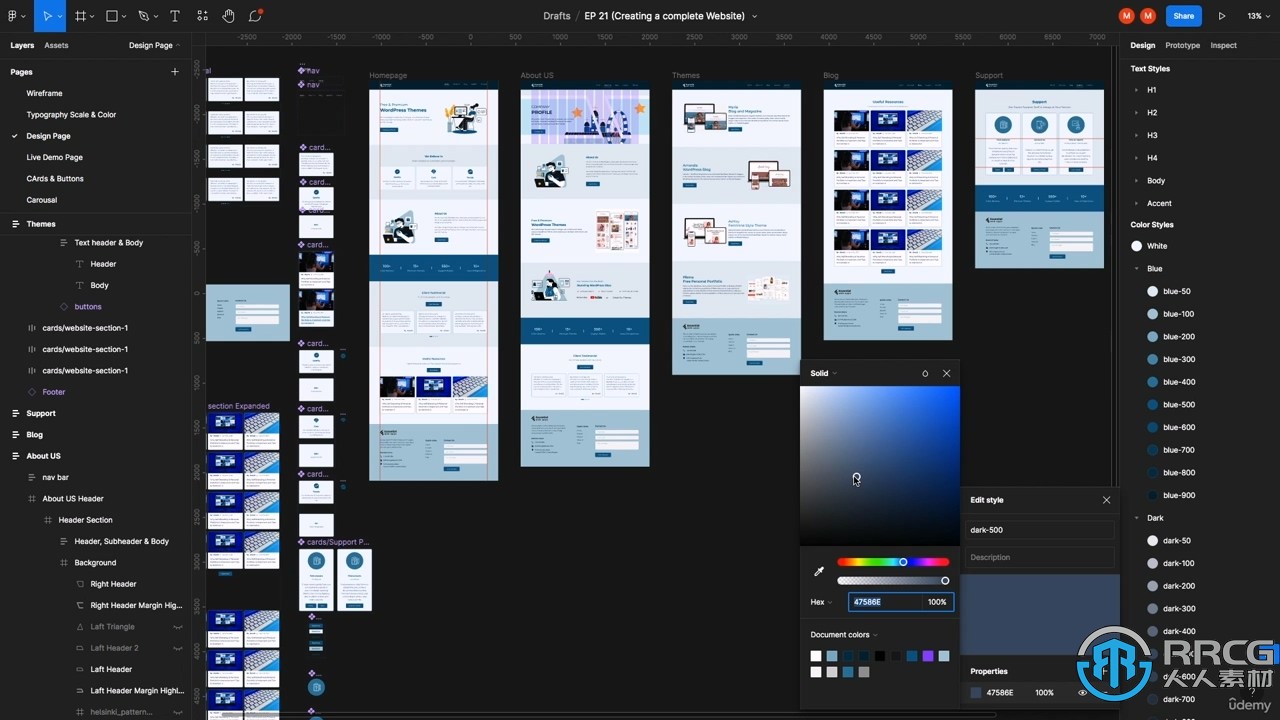The image size is (1280, 720).
Task: Open the Solid fill type dropdown
Action: coord(823,373)
